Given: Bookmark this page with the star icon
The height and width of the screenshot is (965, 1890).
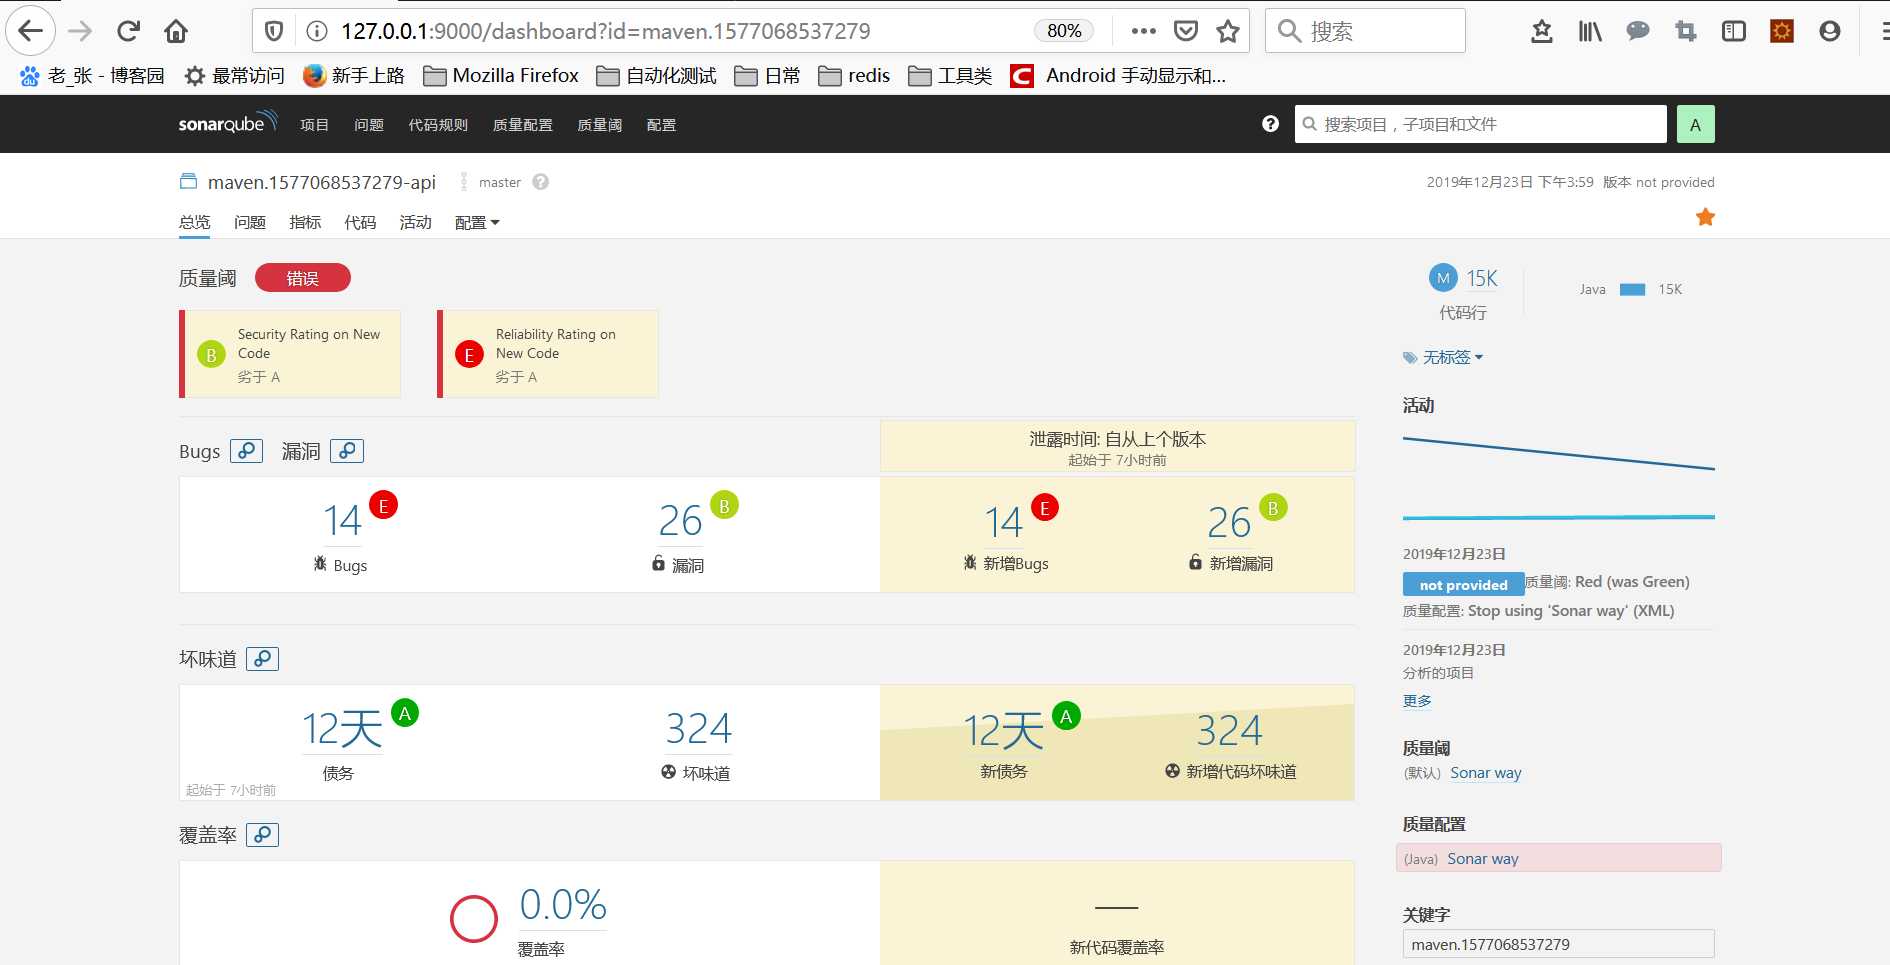Looking at the screenshot, I should point(1228,31).
